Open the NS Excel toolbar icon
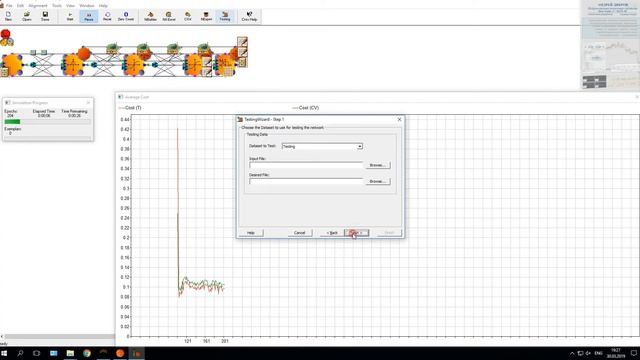The image size is (640, 360). [169, 16]
